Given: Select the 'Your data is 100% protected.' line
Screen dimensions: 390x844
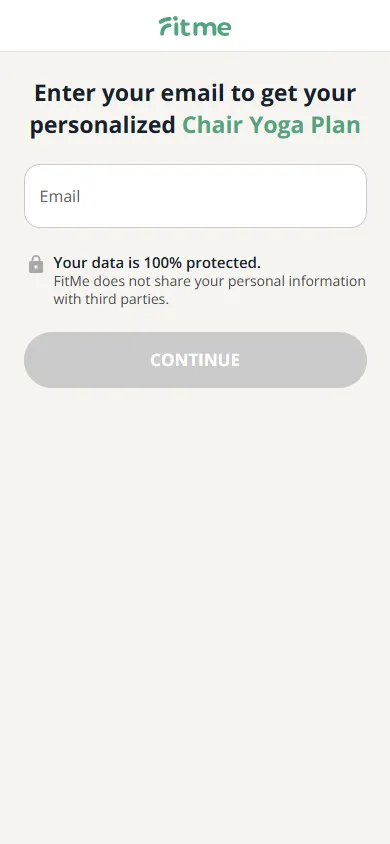Looking at the screenshot, I should point(157,263).
